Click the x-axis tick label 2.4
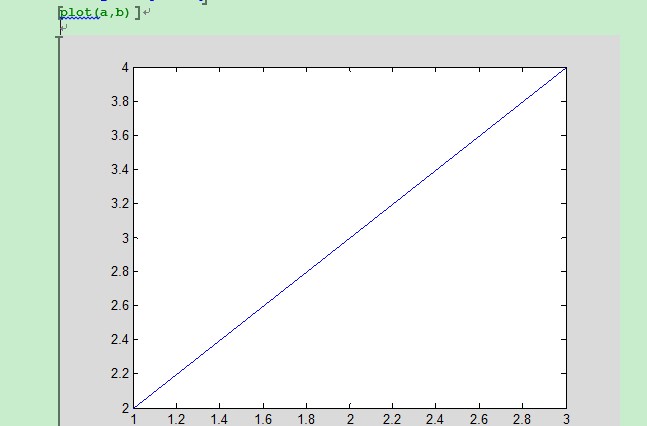The image size is (647, 426). point(435,420)
